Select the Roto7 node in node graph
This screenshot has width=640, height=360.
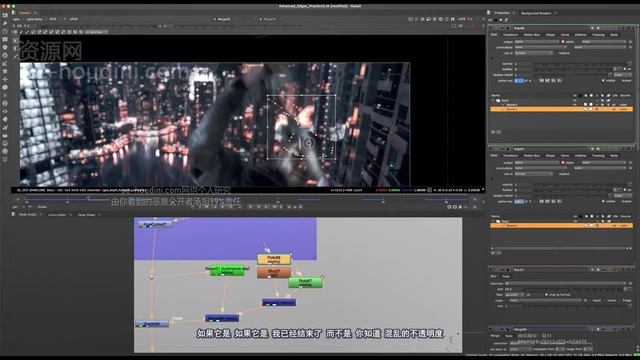click(305, 282)
